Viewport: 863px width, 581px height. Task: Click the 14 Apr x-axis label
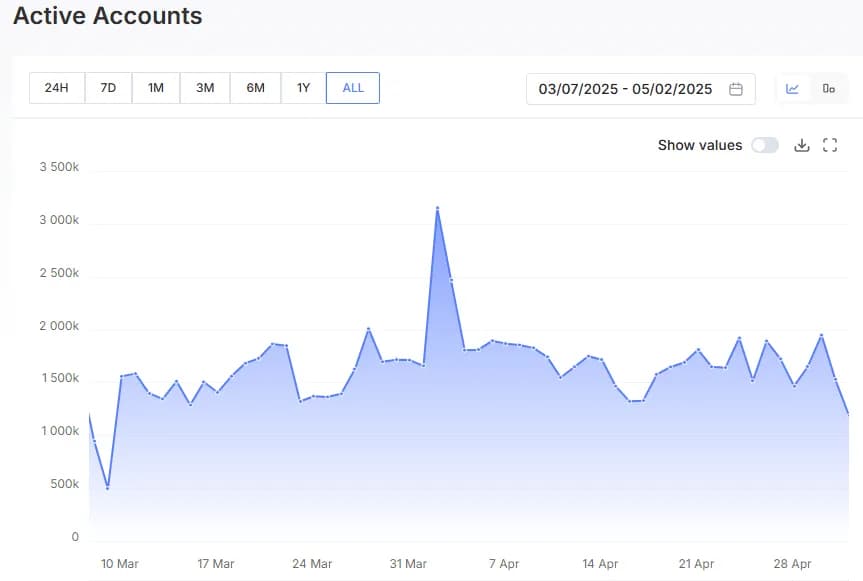(600, 563)
